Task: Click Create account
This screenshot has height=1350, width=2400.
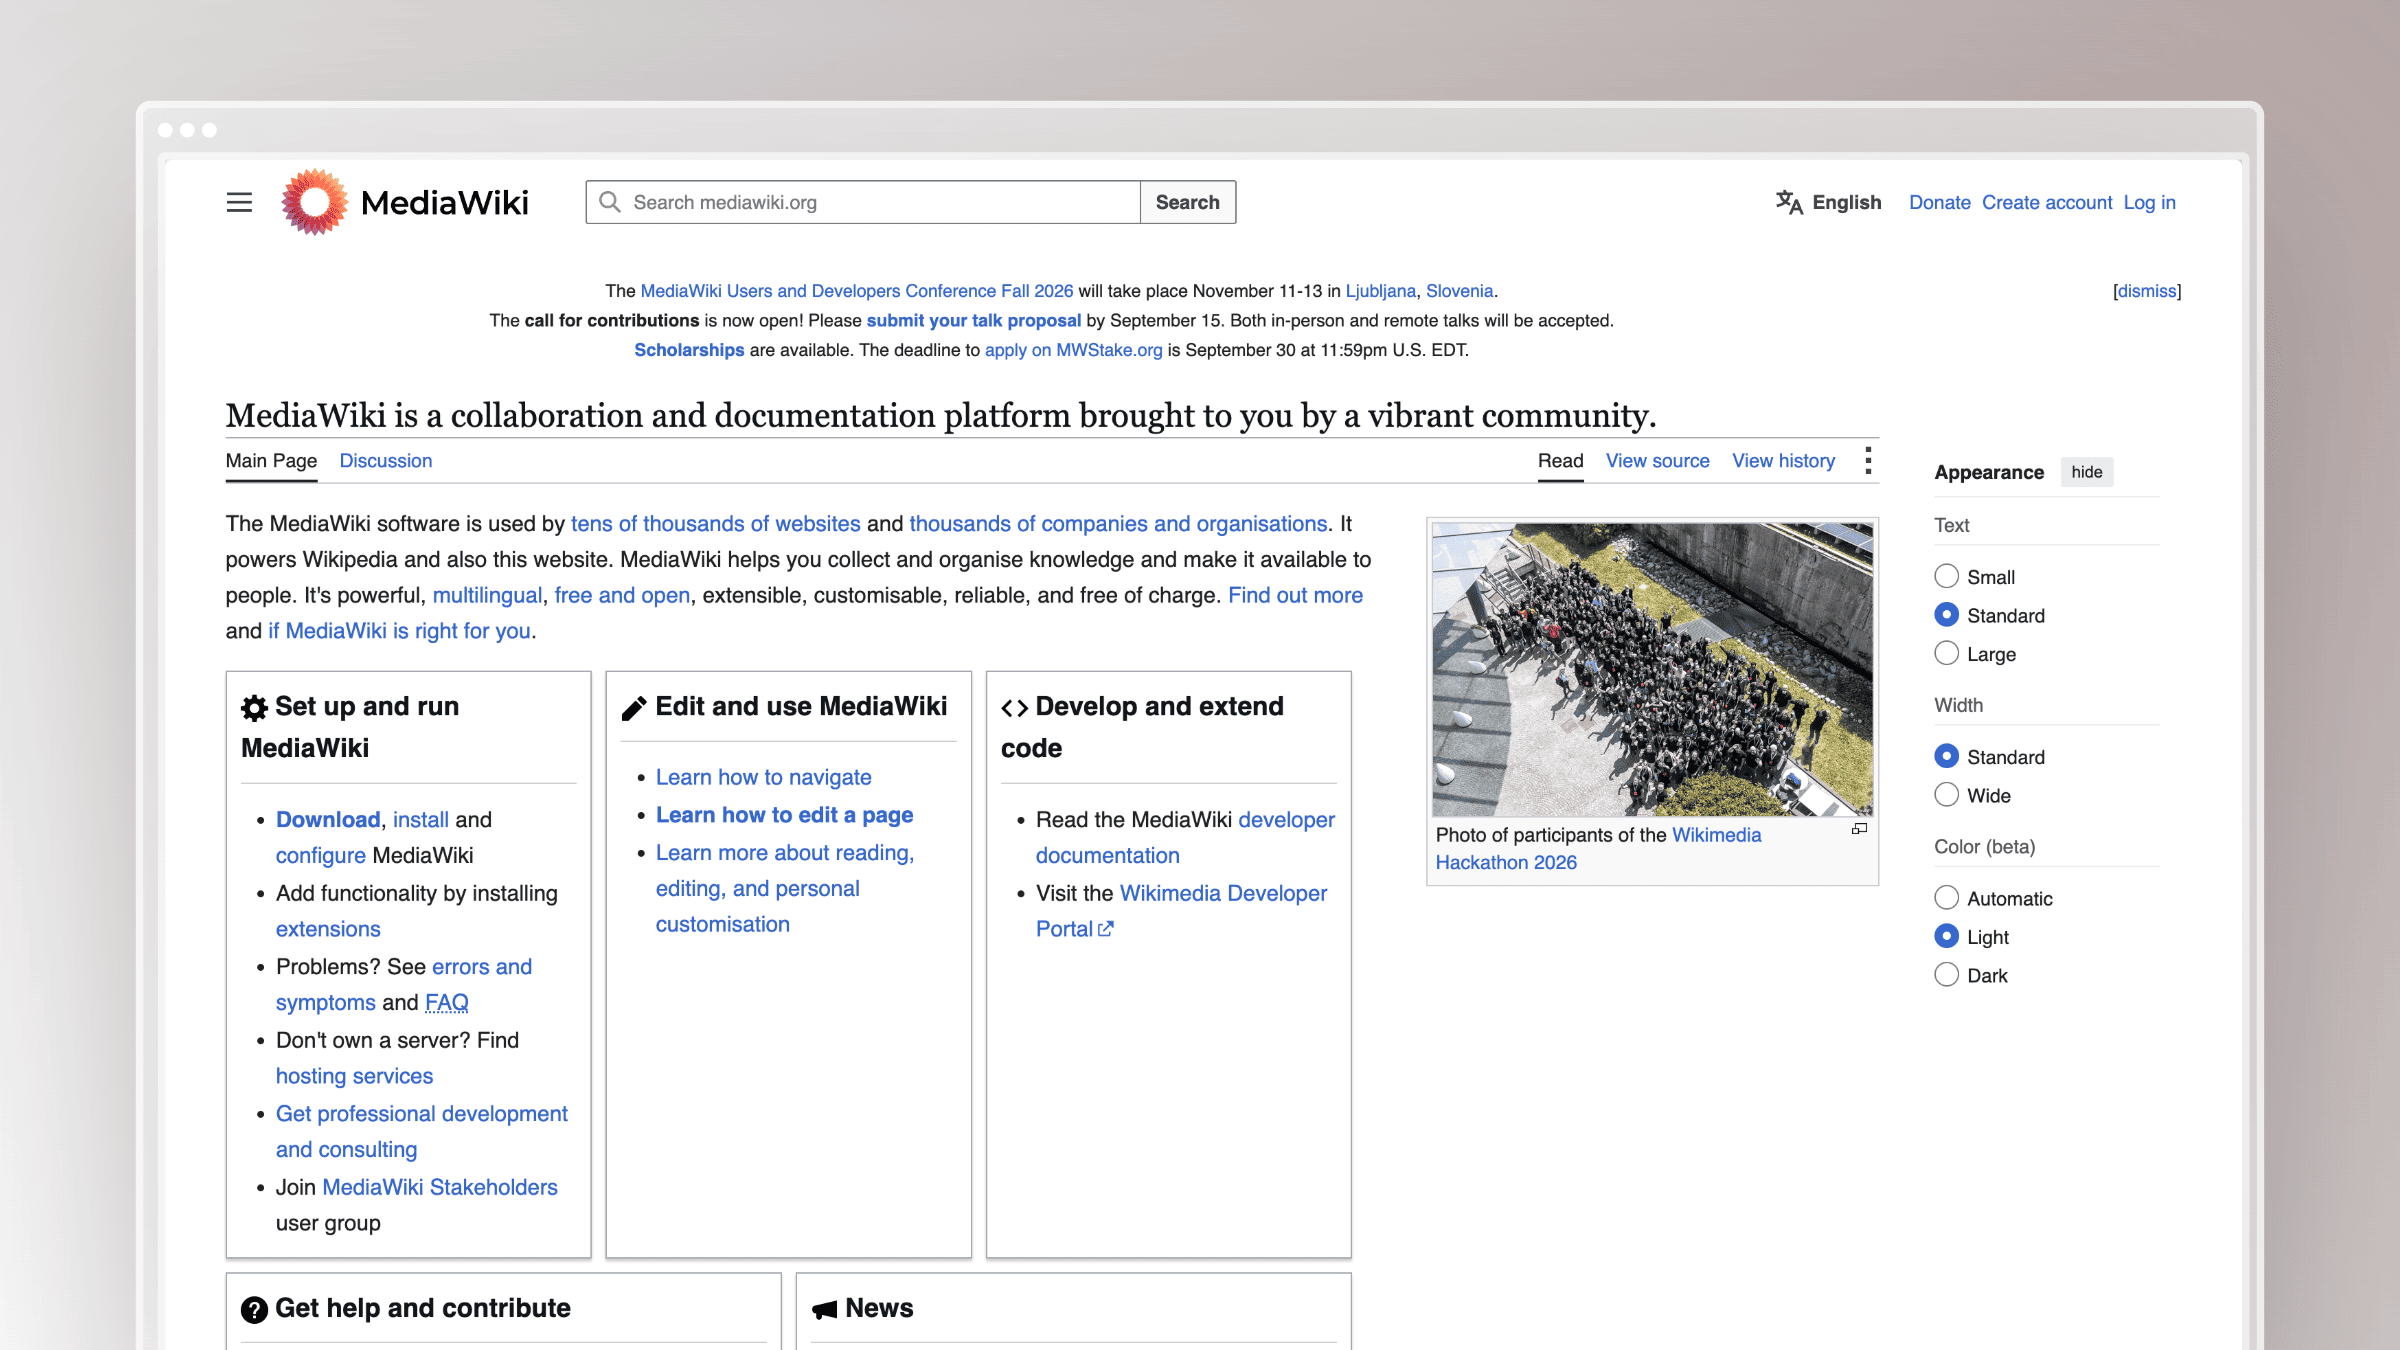Action: coord(2047,202)
